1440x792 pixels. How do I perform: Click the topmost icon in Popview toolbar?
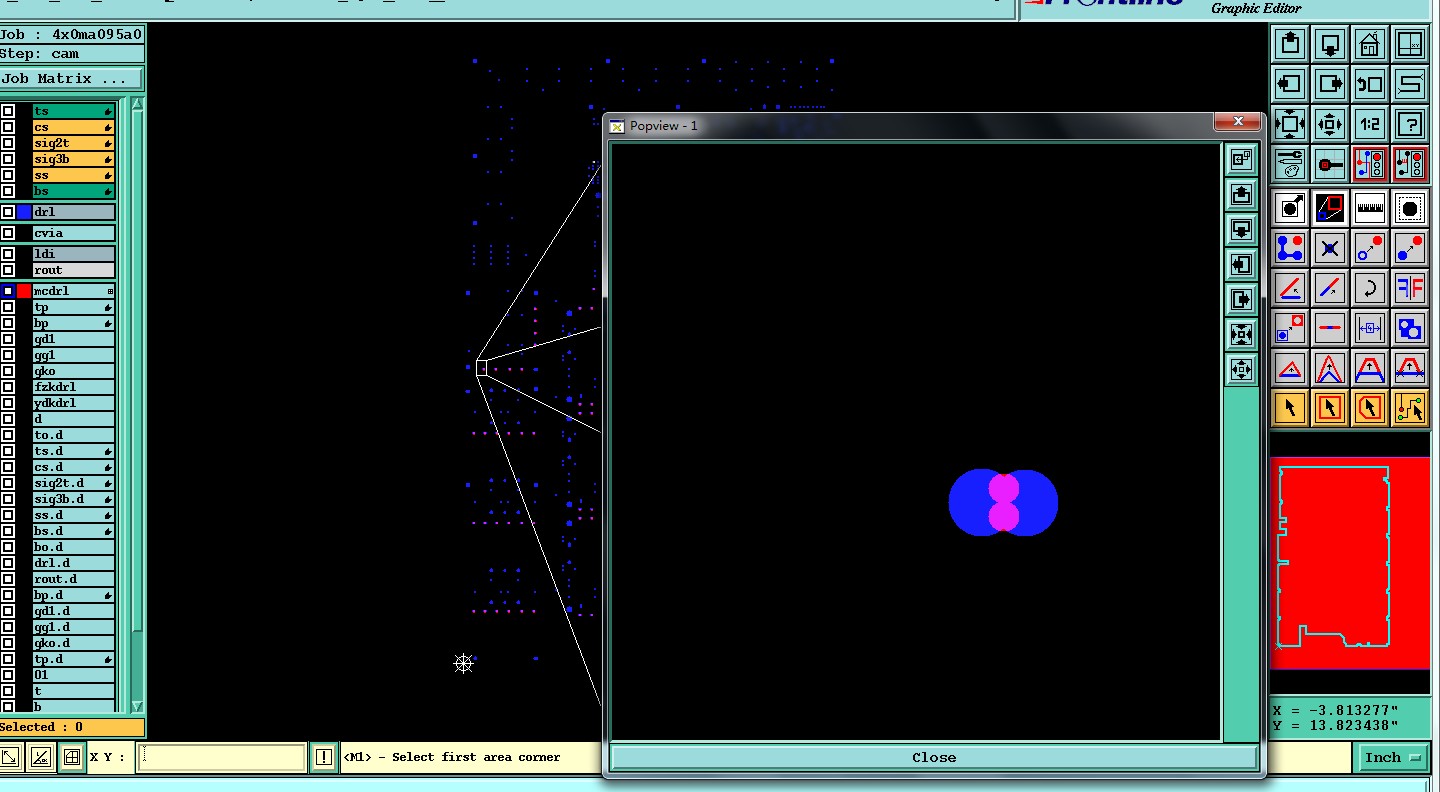pos(1241,159)
